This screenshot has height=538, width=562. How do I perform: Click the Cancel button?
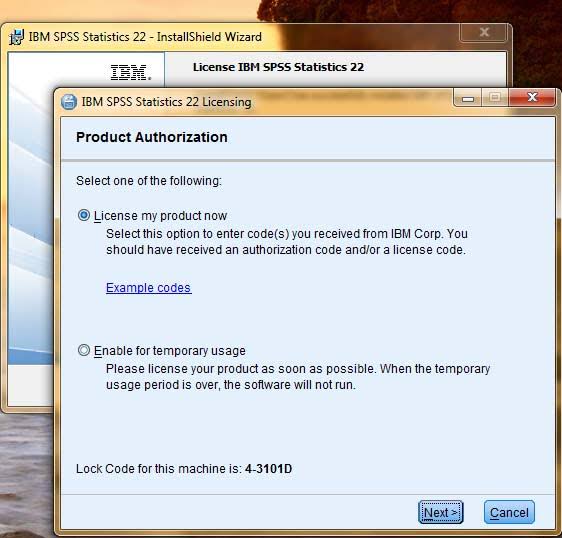point(509,512)
